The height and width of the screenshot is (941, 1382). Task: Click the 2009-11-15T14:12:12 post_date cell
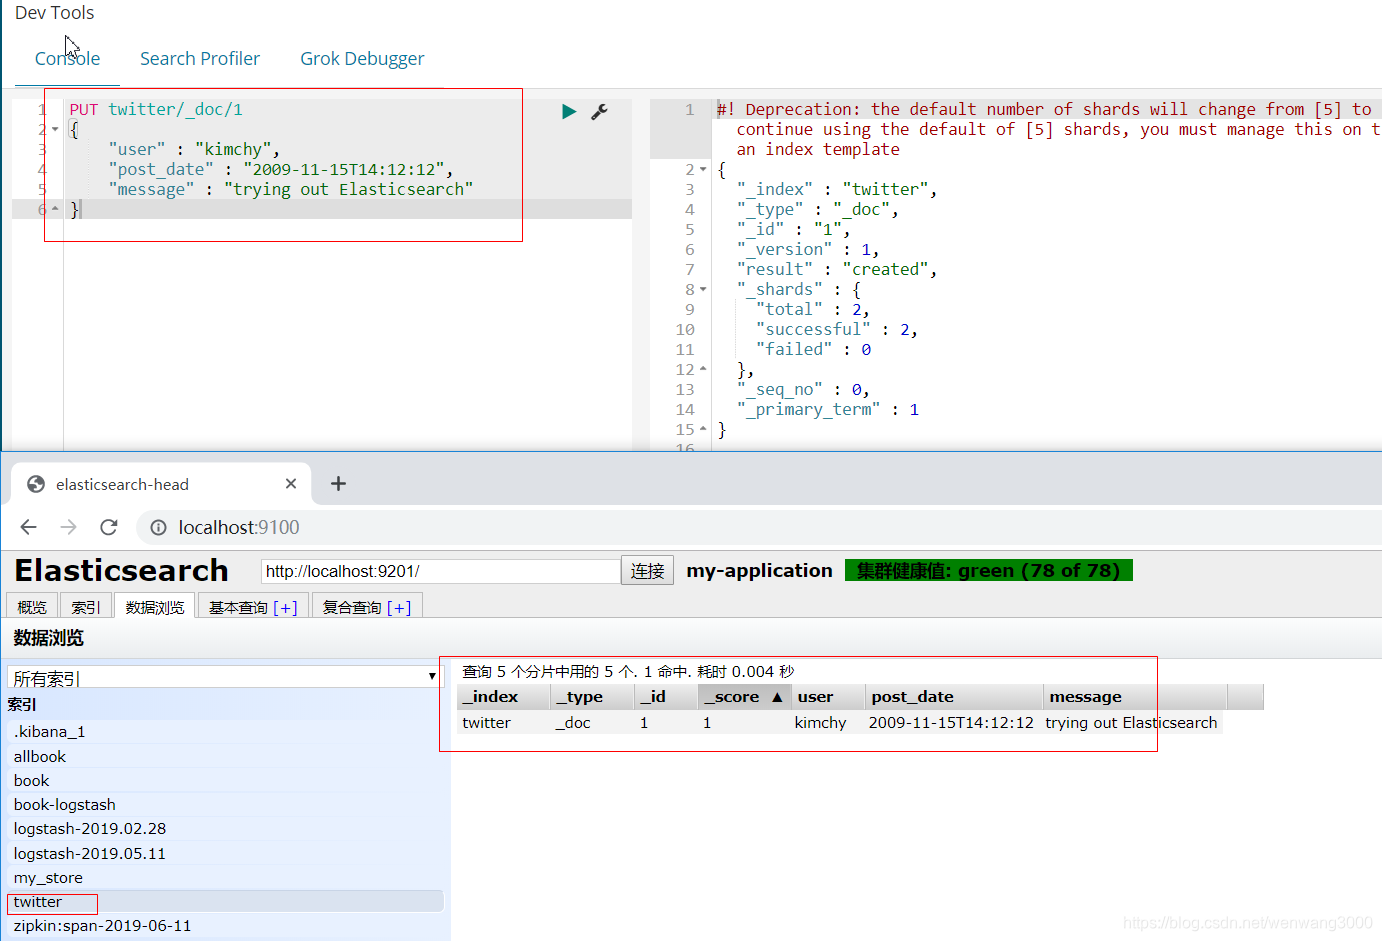pyautogui.click(x=951, y=723)
